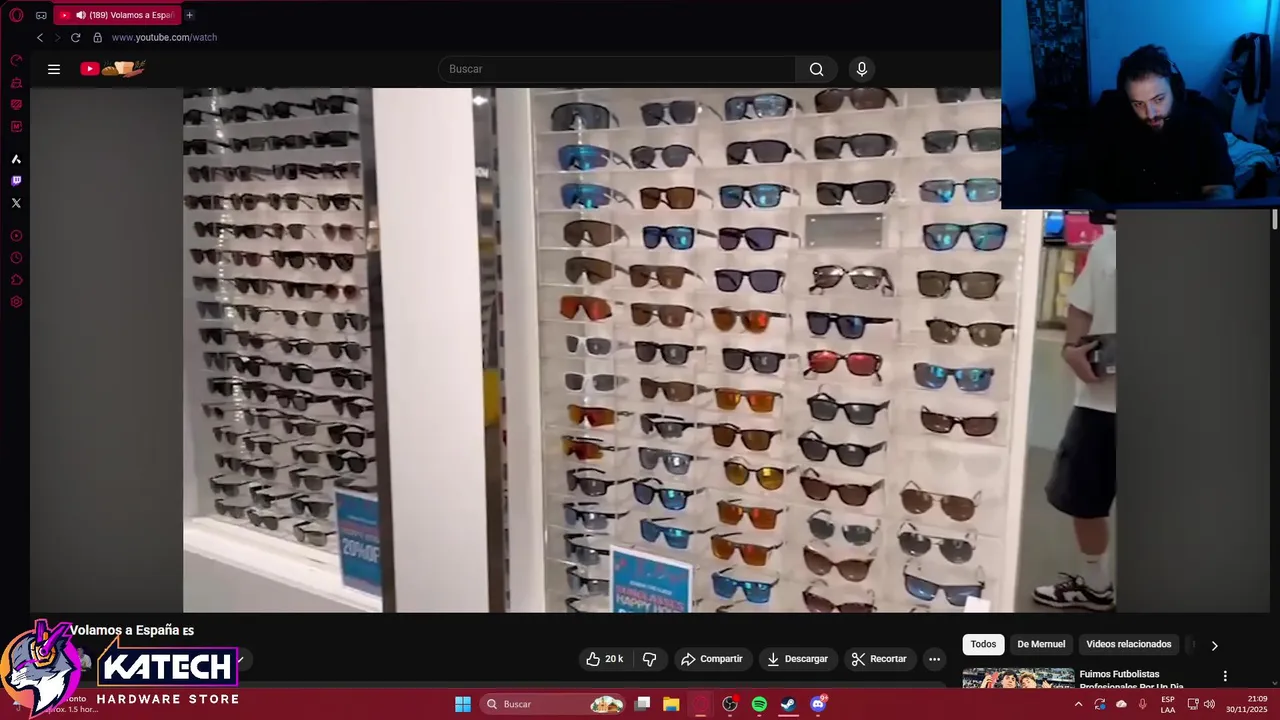Open browsing History from the sidebar
The width and height of the screenshot is (1280, 720).
tap(16, 258)
